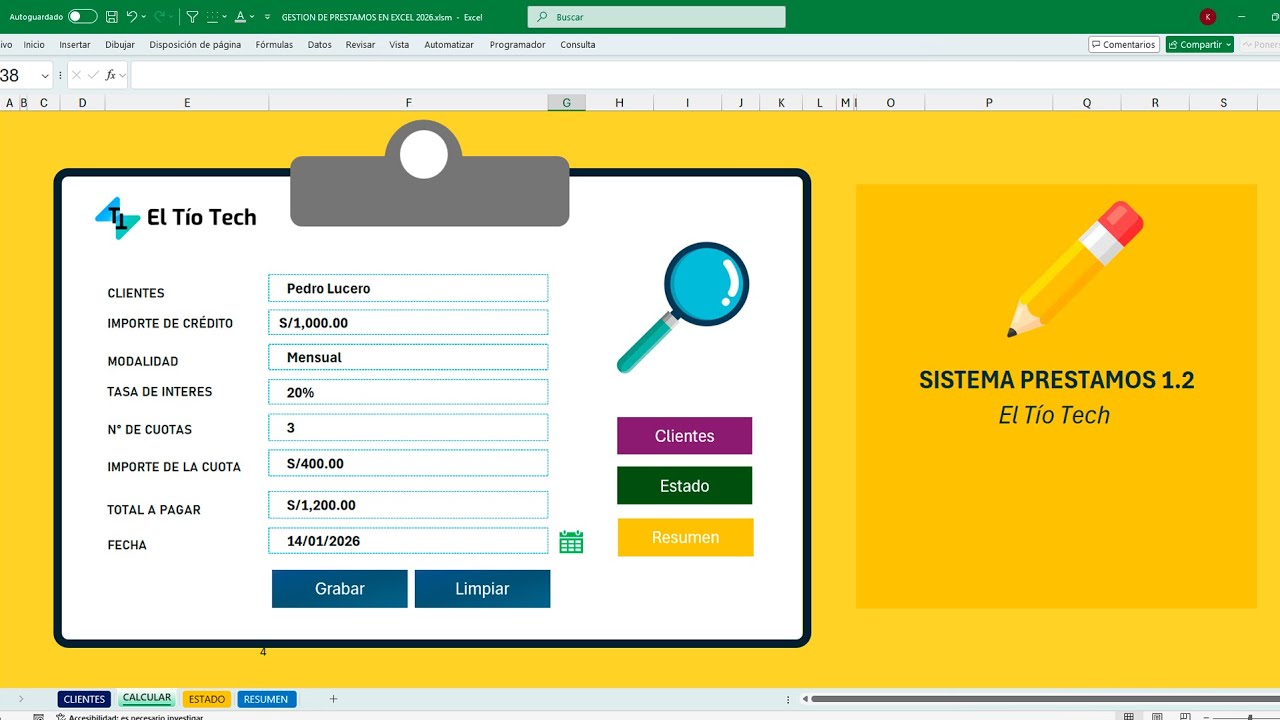Open the Font color dropdown arrow
This screenshot has width=1280, height=720.
click(x=252, y=17)
